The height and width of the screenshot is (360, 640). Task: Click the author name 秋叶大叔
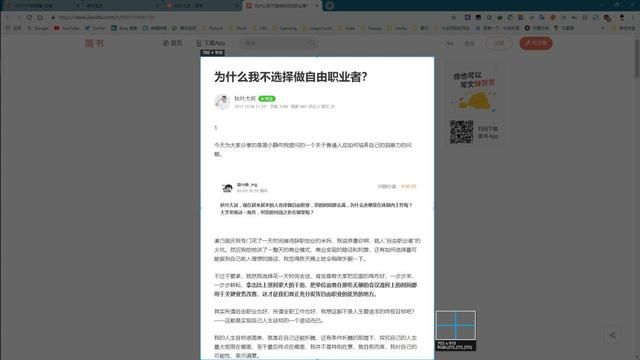click(x=245, y=98)
